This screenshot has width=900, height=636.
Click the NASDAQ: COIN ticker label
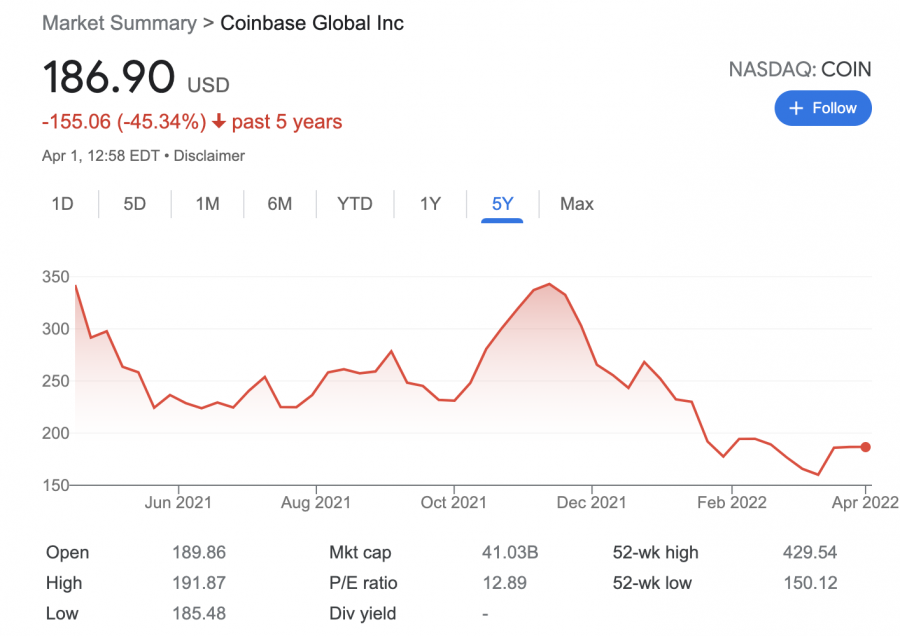pyautogui.click(x=800, y=69)
